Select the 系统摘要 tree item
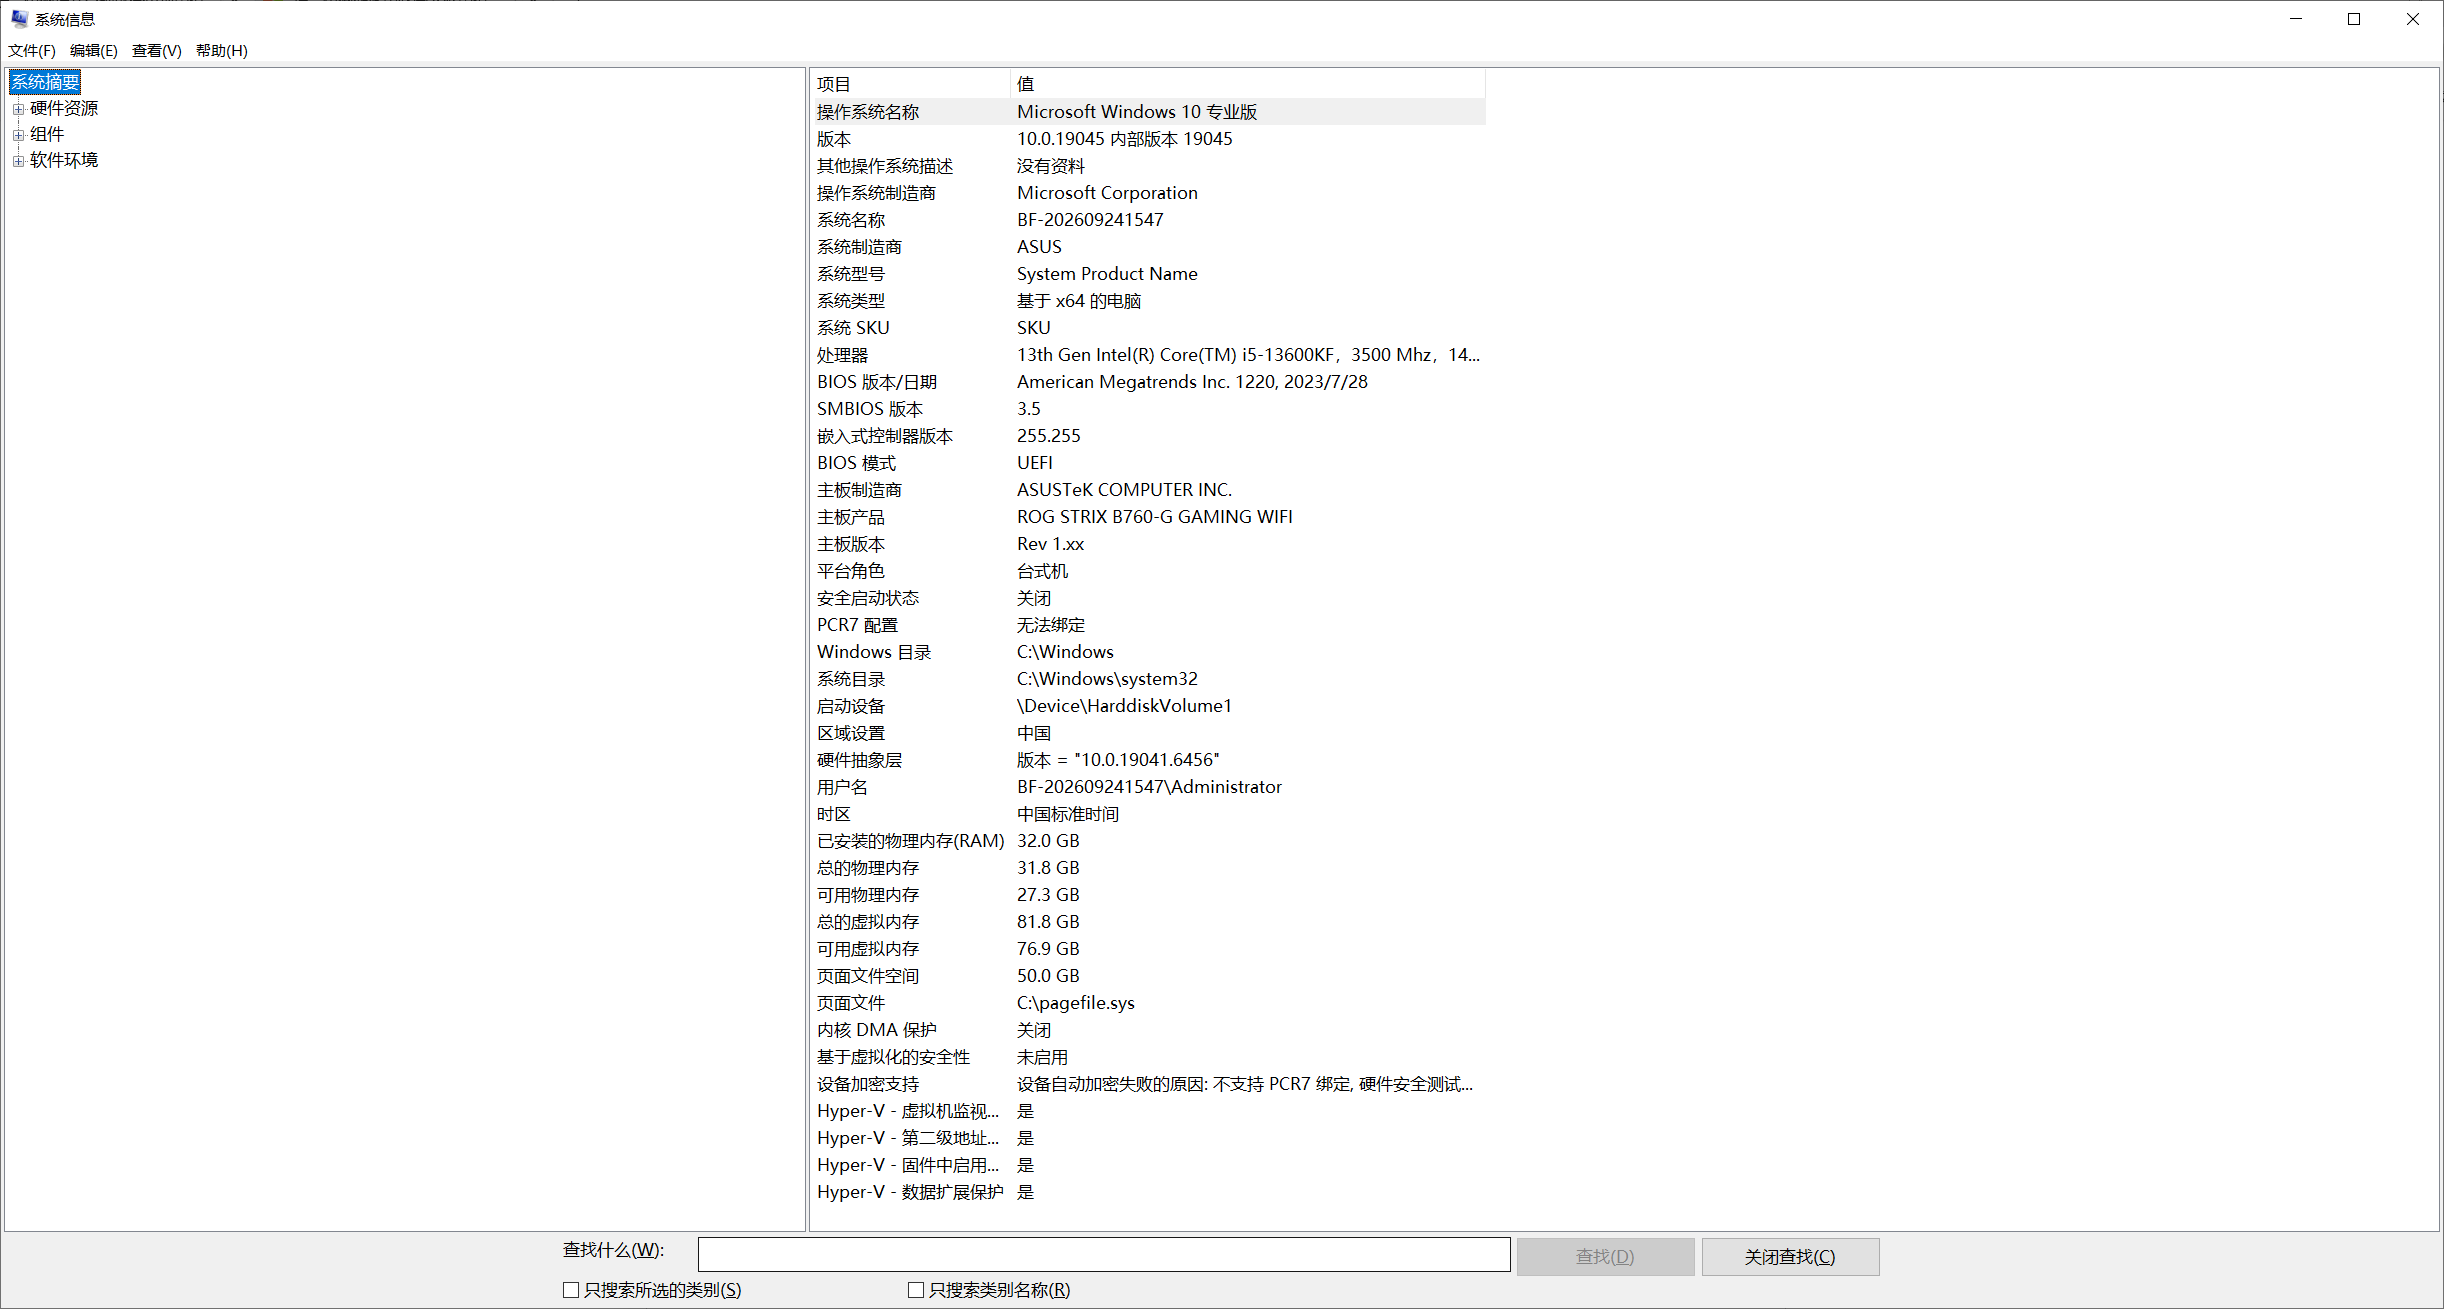 click(x=45, y=82)
